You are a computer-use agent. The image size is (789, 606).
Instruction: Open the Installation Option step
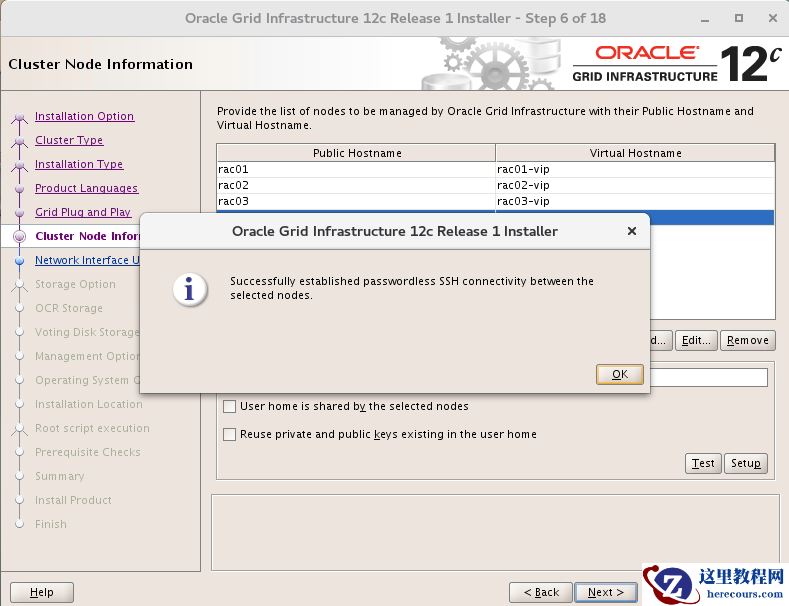click(85, 116)
